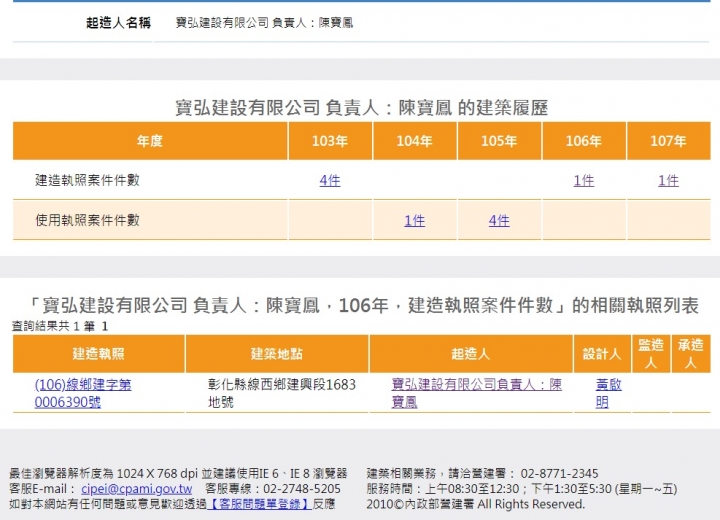Click the 起造人名稱 label at top
This screenshot has height=520, width=720.
(x=118, y=23)
